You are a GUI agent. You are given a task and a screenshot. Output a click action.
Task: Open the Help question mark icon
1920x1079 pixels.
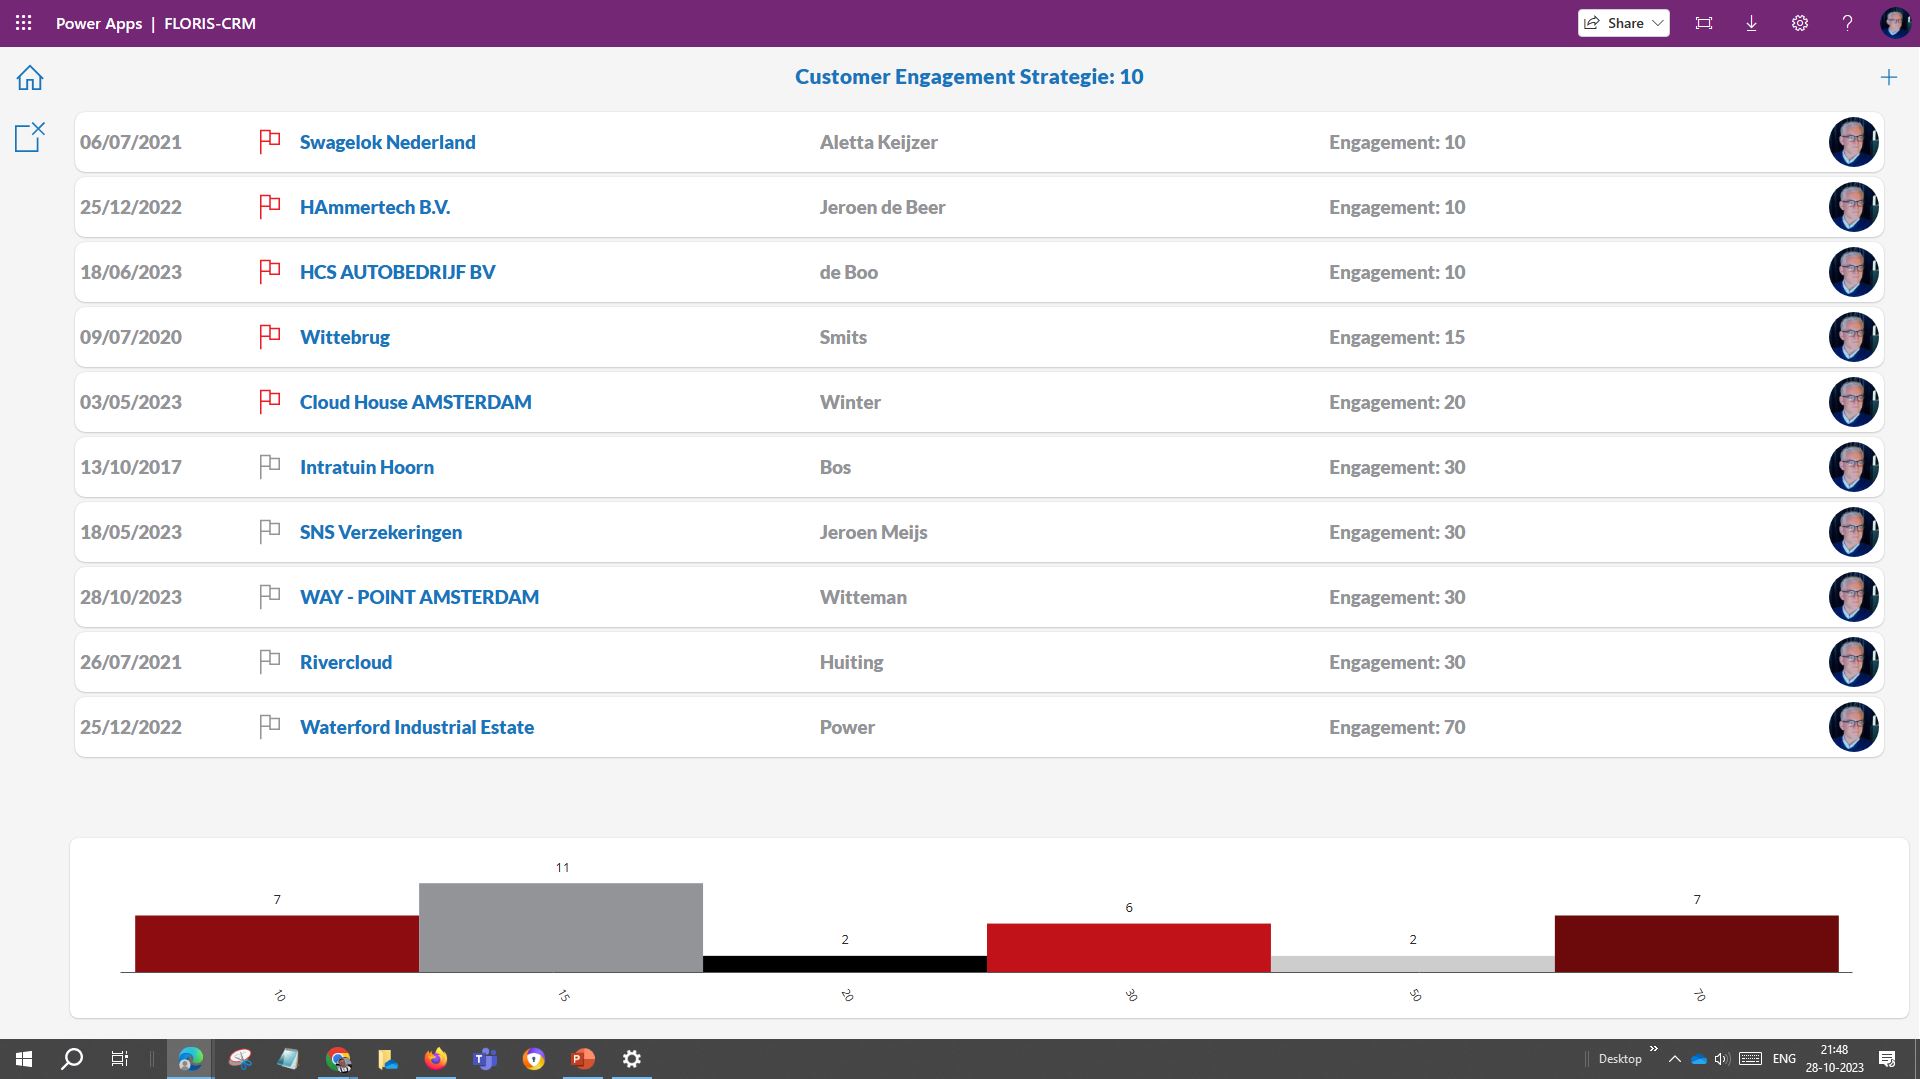(1847, 23)
